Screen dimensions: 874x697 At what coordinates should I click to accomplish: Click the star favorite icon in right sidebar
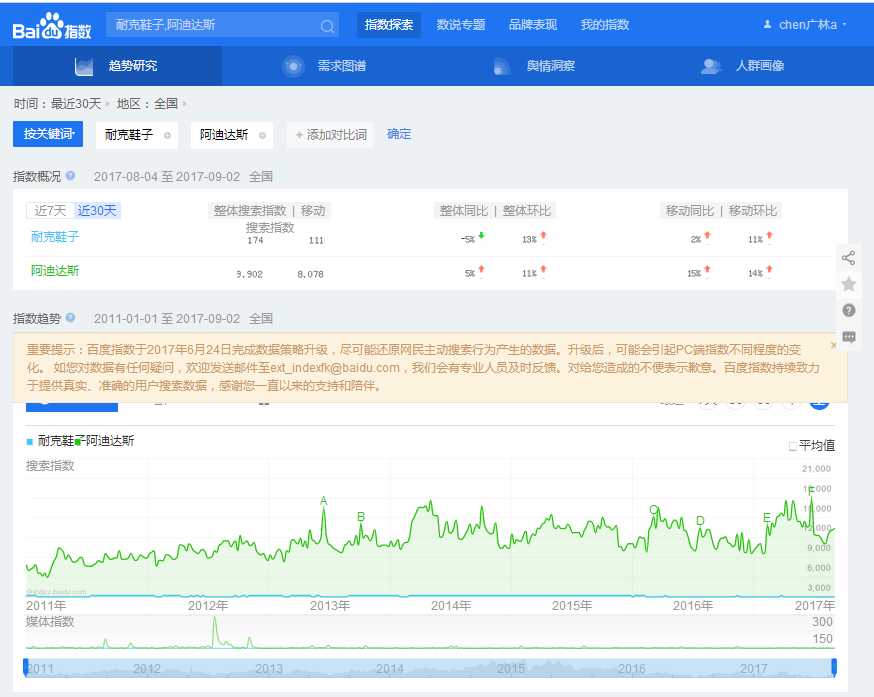click(x=848, y=284)
